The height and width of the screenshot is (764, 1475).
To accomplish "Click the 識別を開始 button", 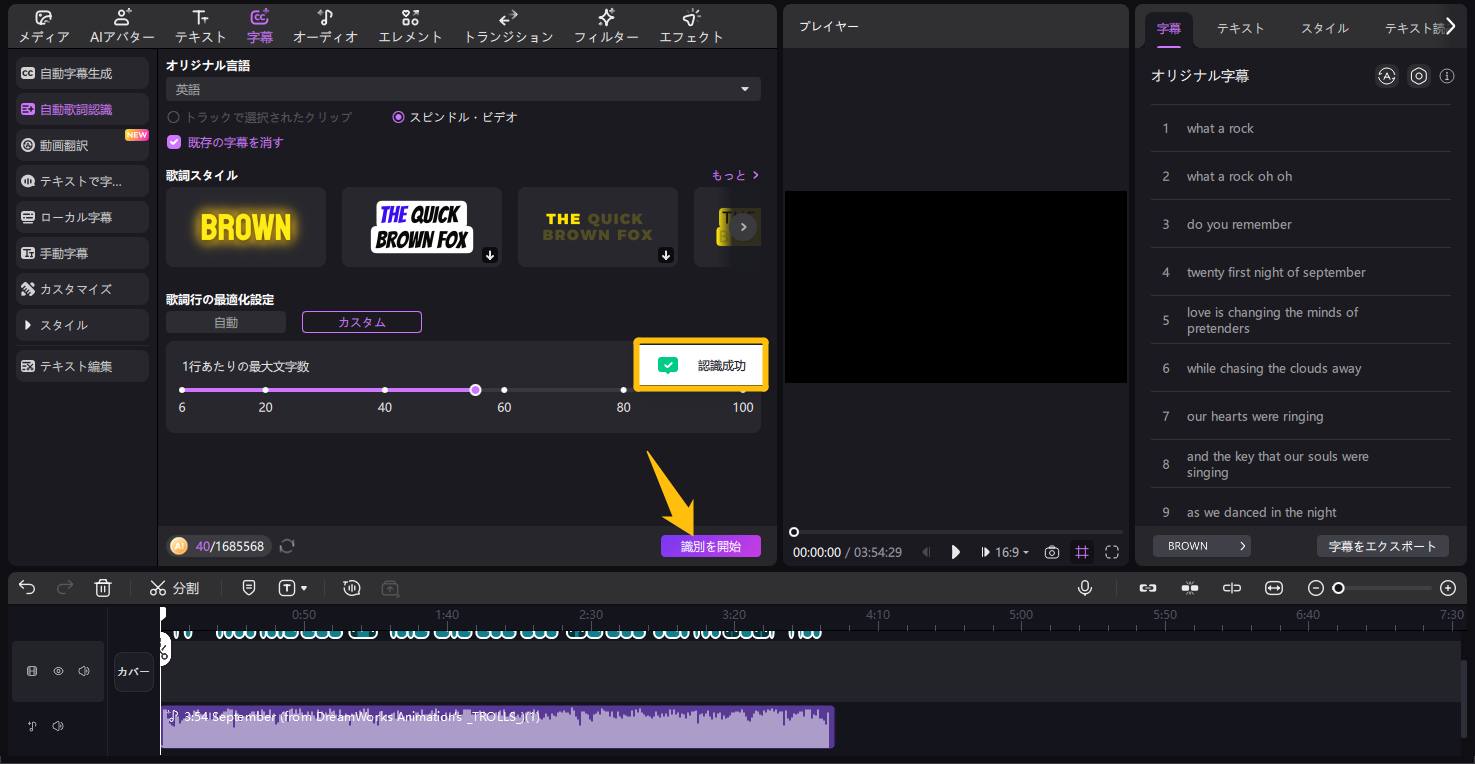I will (710, 546).
